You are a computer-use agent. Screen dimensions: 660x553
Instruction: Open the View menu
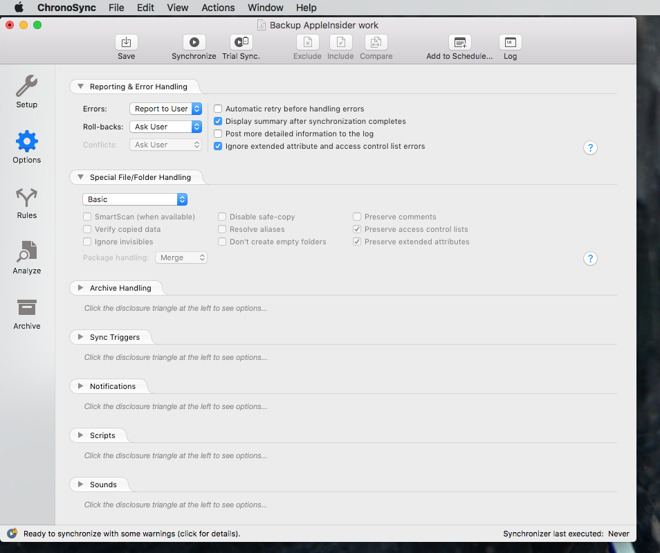point(177,8)
